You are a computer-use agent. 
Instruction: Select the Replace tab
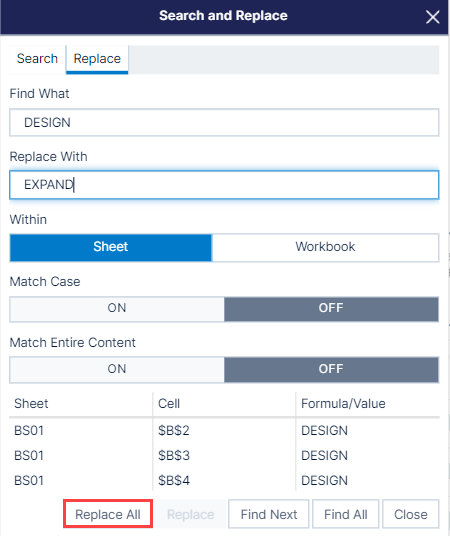point(97,59)
